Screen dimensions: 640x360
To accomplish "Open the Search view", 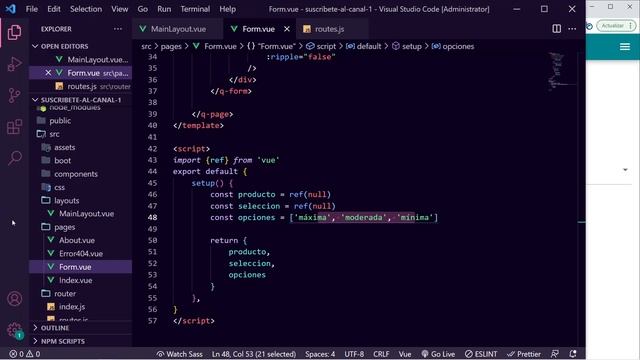I will click(14, 158).
